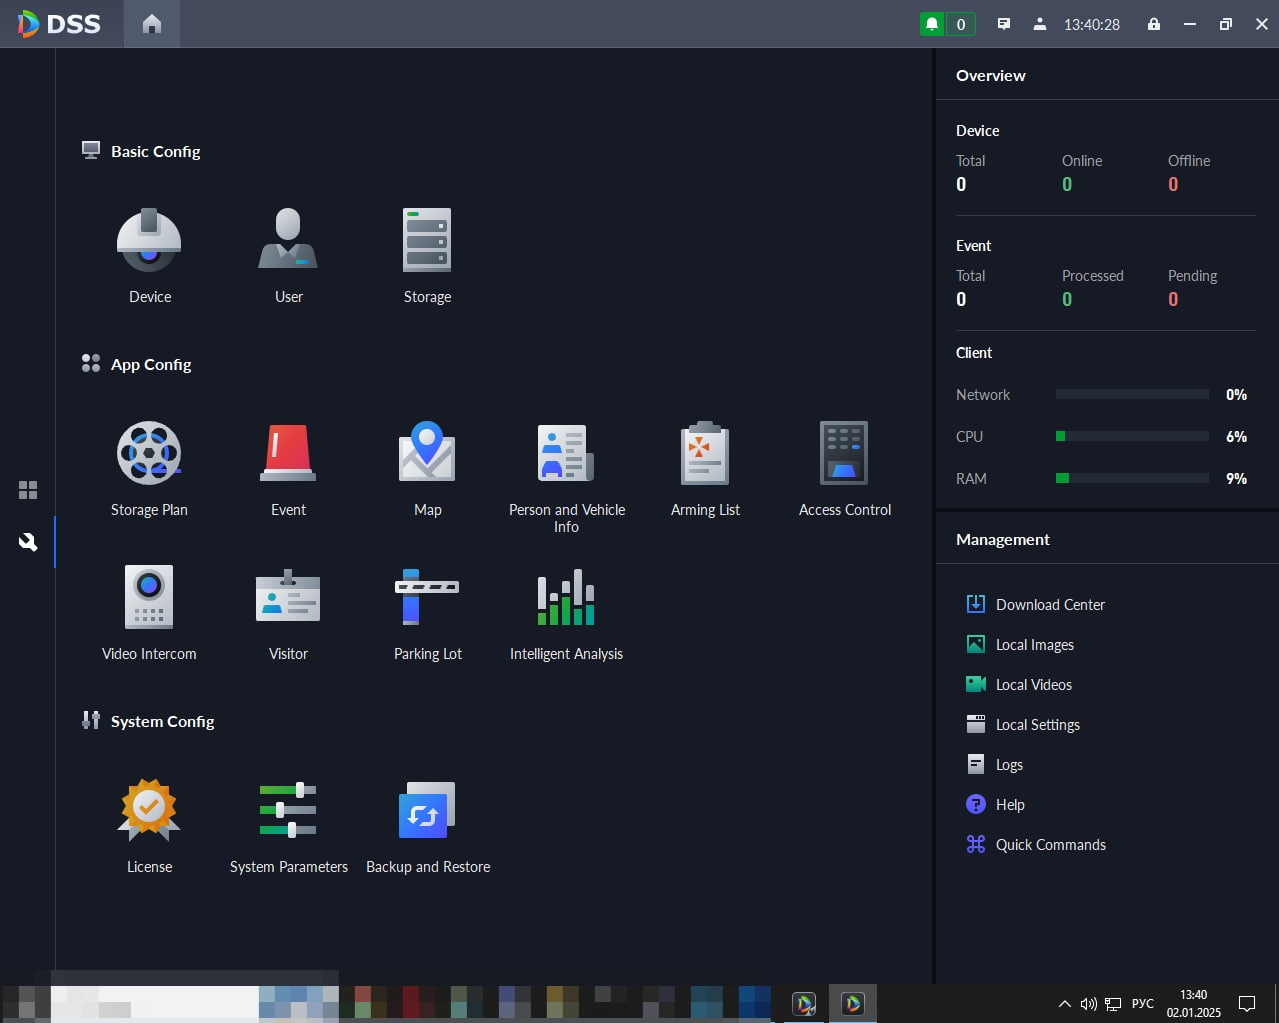Open the Parking Lot module
The width and height of the screenshot is (1279, 1023).
(427, 597)
